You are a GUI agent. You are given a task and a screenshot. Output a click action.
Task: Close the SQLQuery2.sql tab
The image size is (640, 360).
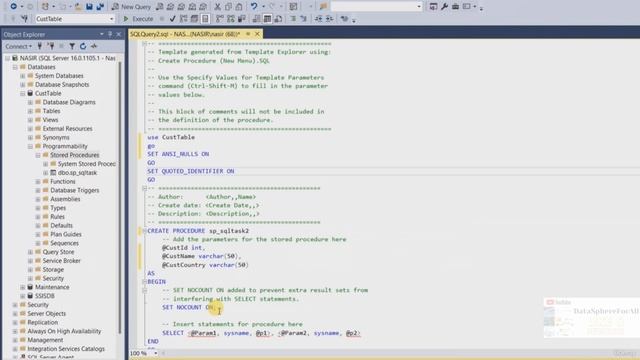click(x=257, y=34)
